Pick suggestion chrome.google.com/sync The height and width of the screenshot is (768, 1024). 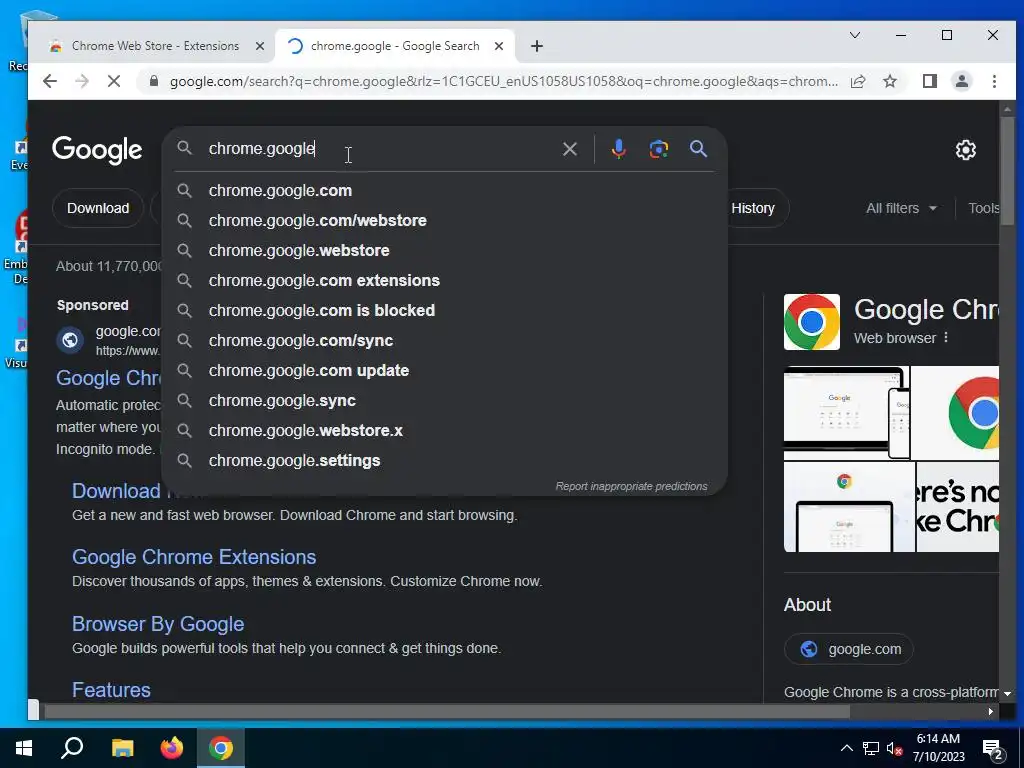(x=444, y=341)
